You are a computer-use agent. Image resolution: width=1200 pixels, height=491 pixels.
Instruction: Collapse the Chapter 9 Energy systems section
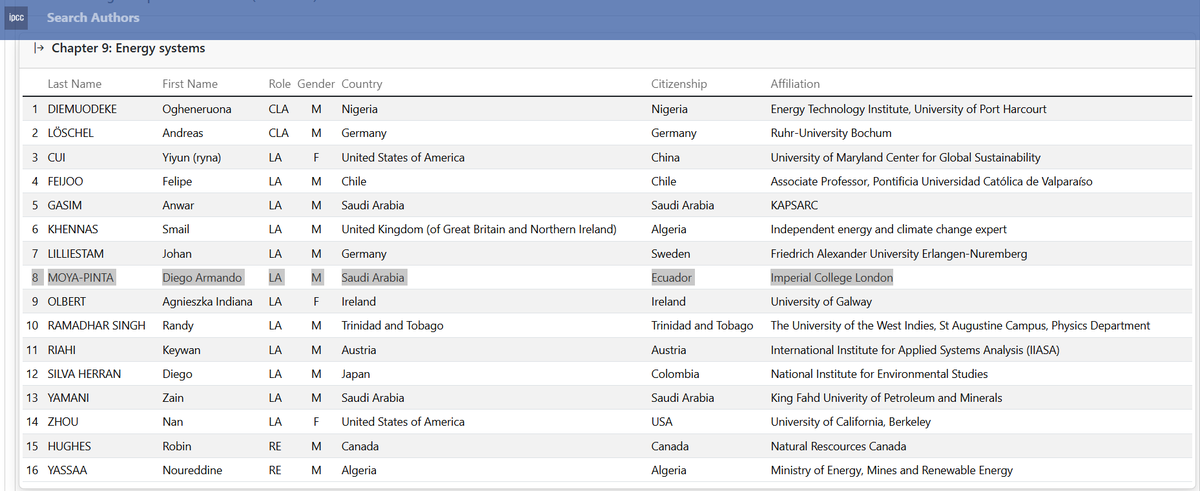point(38,48)
